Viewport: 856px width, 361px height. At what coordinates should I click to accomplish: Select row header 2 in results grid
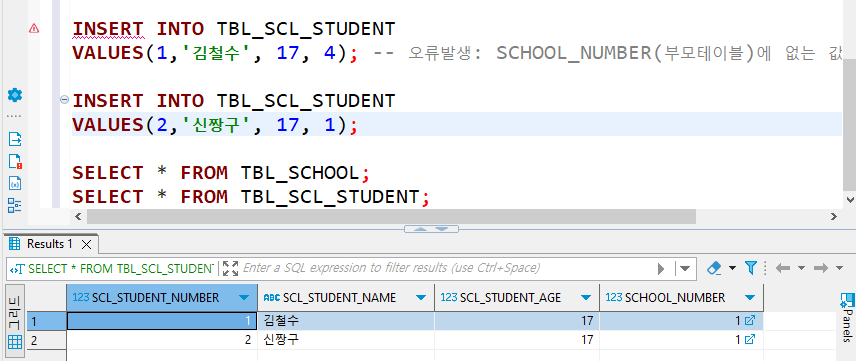pos(46,340)
